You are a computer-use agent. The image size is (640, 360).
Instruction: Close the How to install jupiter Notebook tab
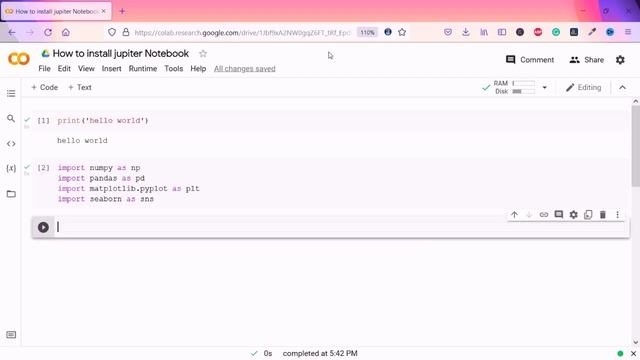coord(103,11)
